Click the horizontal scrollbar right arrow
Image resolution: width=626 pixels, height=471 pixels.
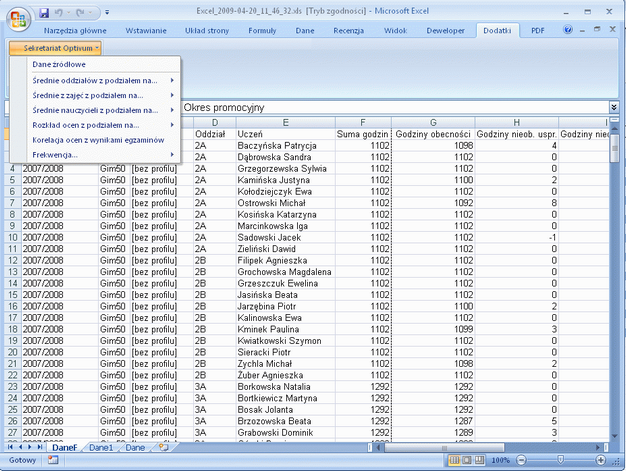(598, 447)
